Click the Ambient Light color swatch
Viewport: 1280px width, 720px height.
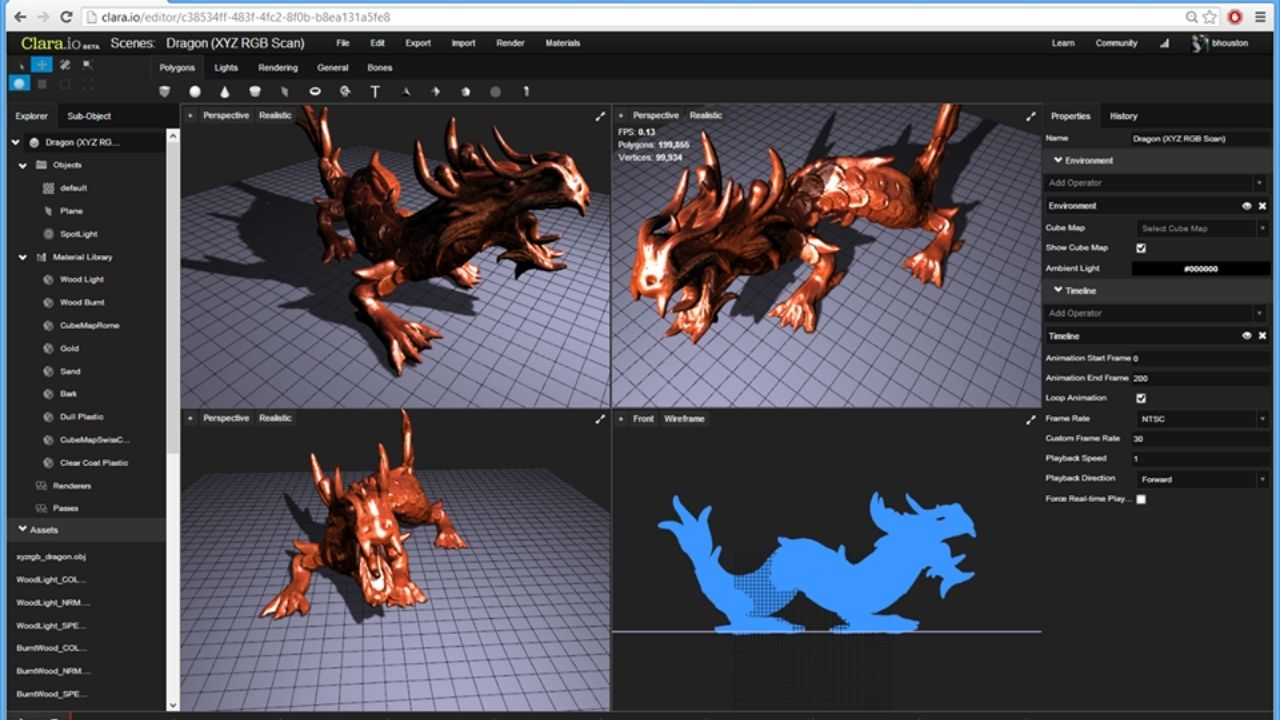1200,269
